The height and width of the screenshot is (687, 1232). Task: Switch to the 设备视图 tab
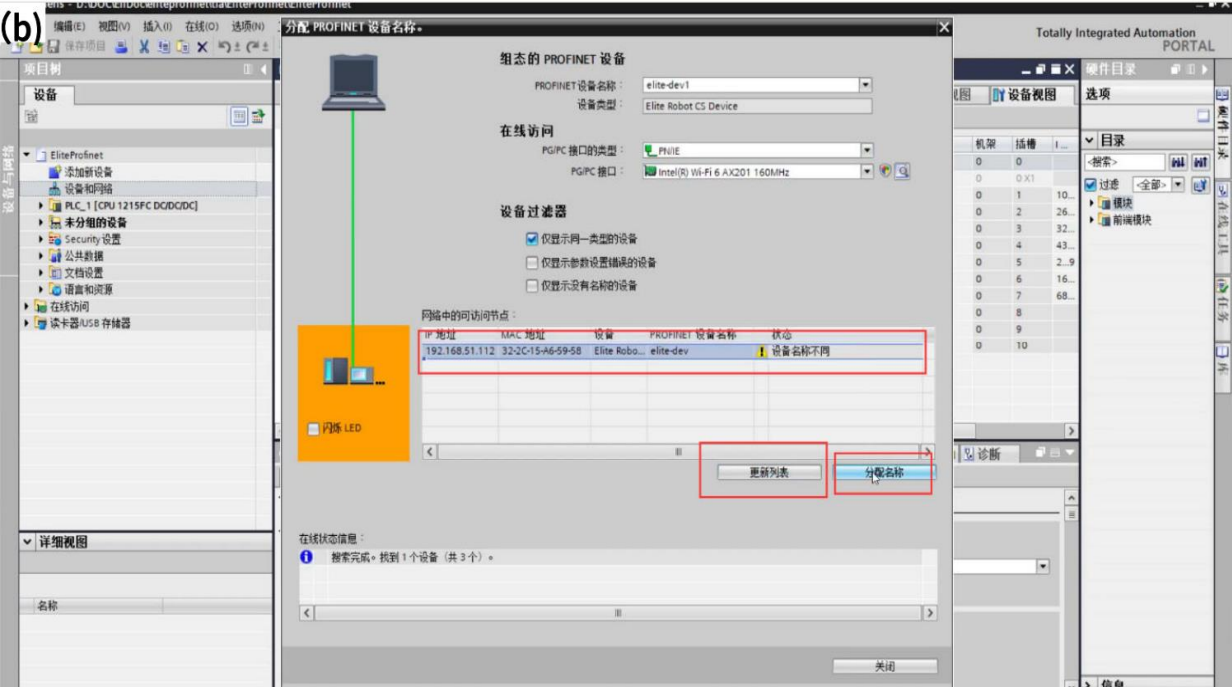(1025, 95)
